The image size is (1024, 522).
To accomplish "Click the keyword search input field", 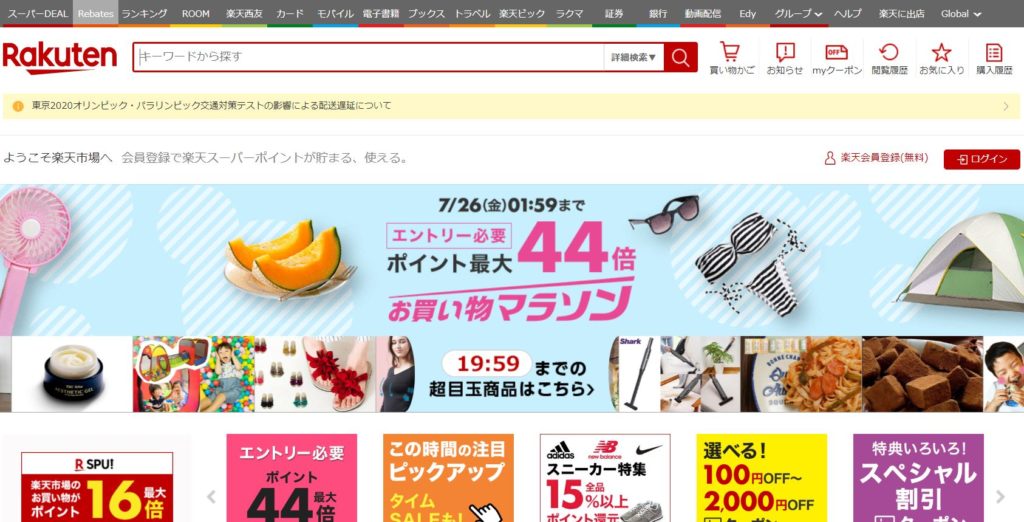I will pyautogui.click(x=369, y=57).
